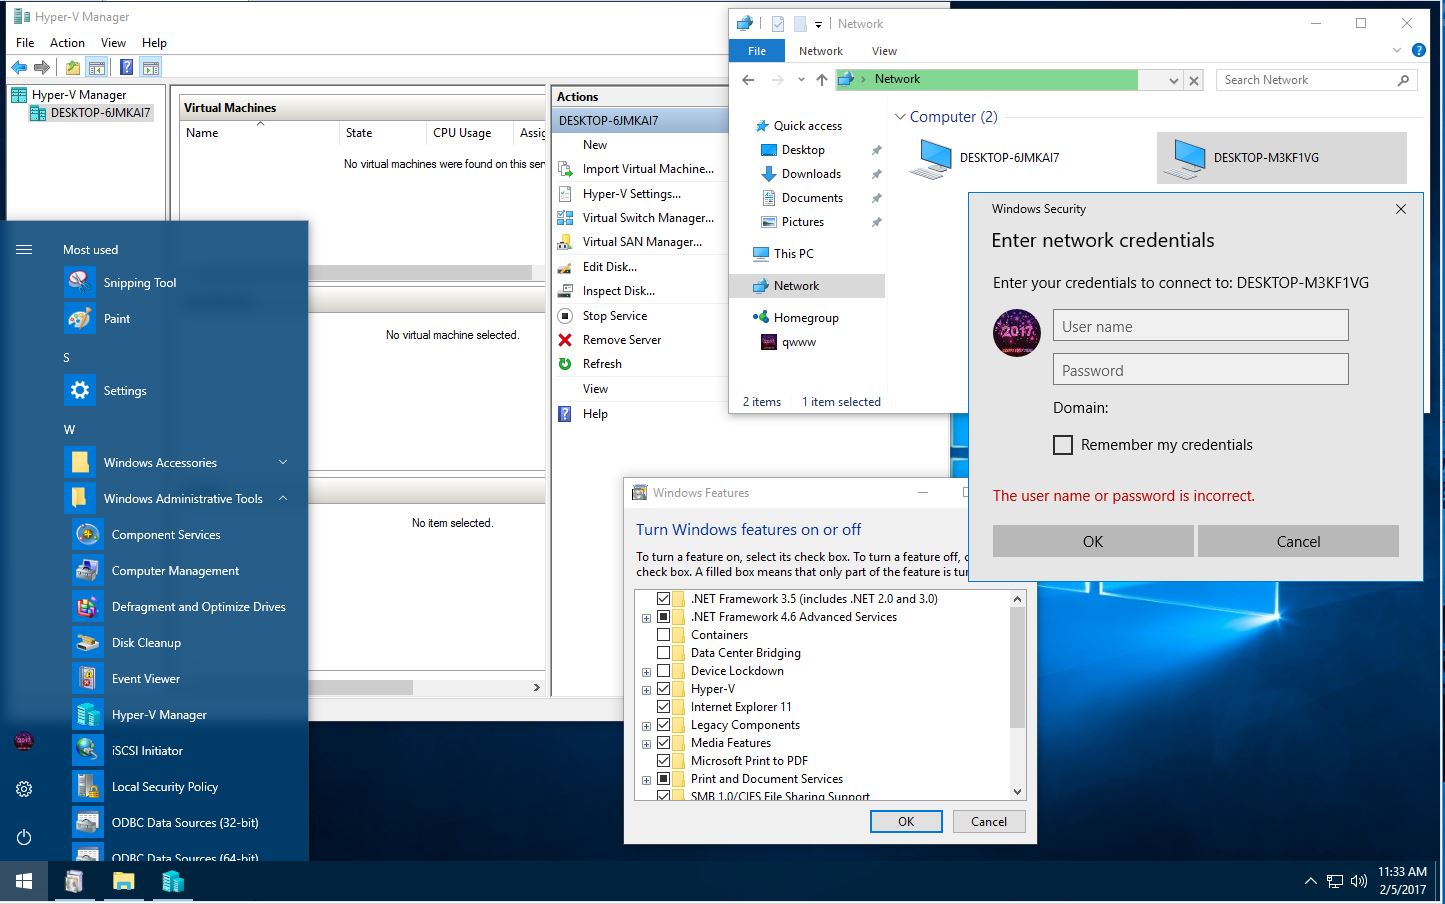The height and width of the screenshot is (904, 1445).
Task: Collapse Windows Administrative Tools folder
Action: tap(283, 499)
